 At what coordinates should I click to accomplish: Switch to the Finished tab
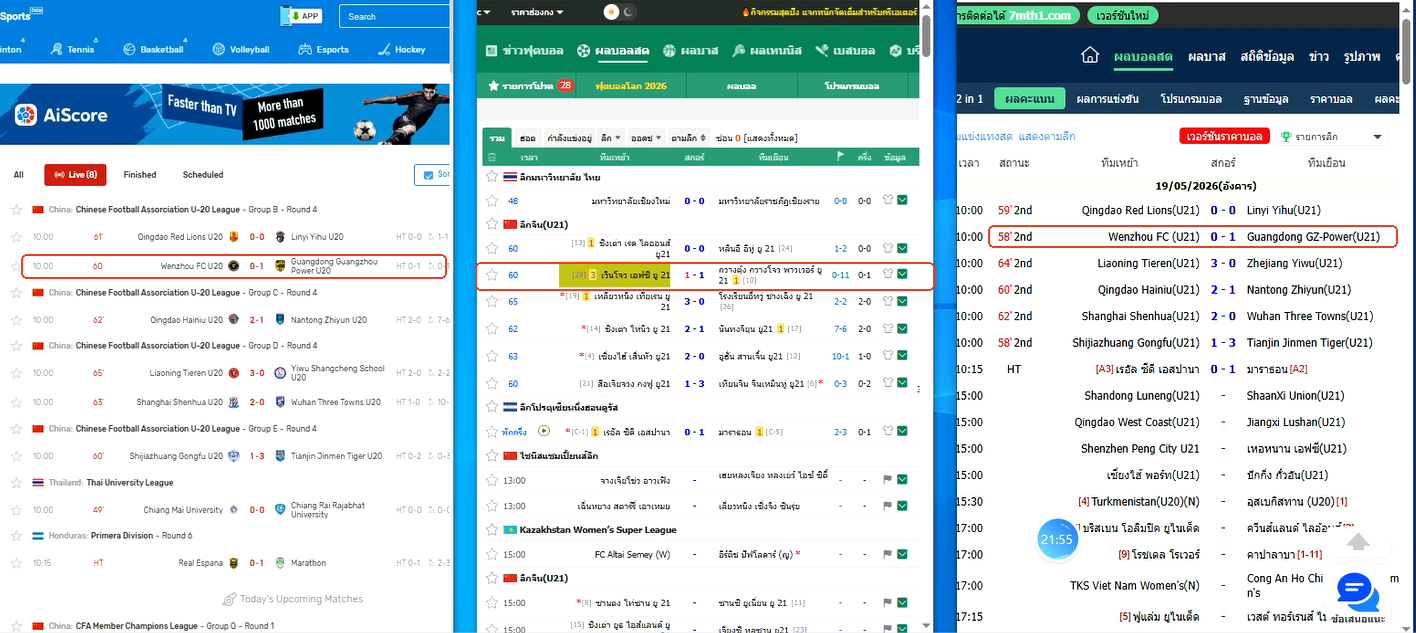coord(140,175)
